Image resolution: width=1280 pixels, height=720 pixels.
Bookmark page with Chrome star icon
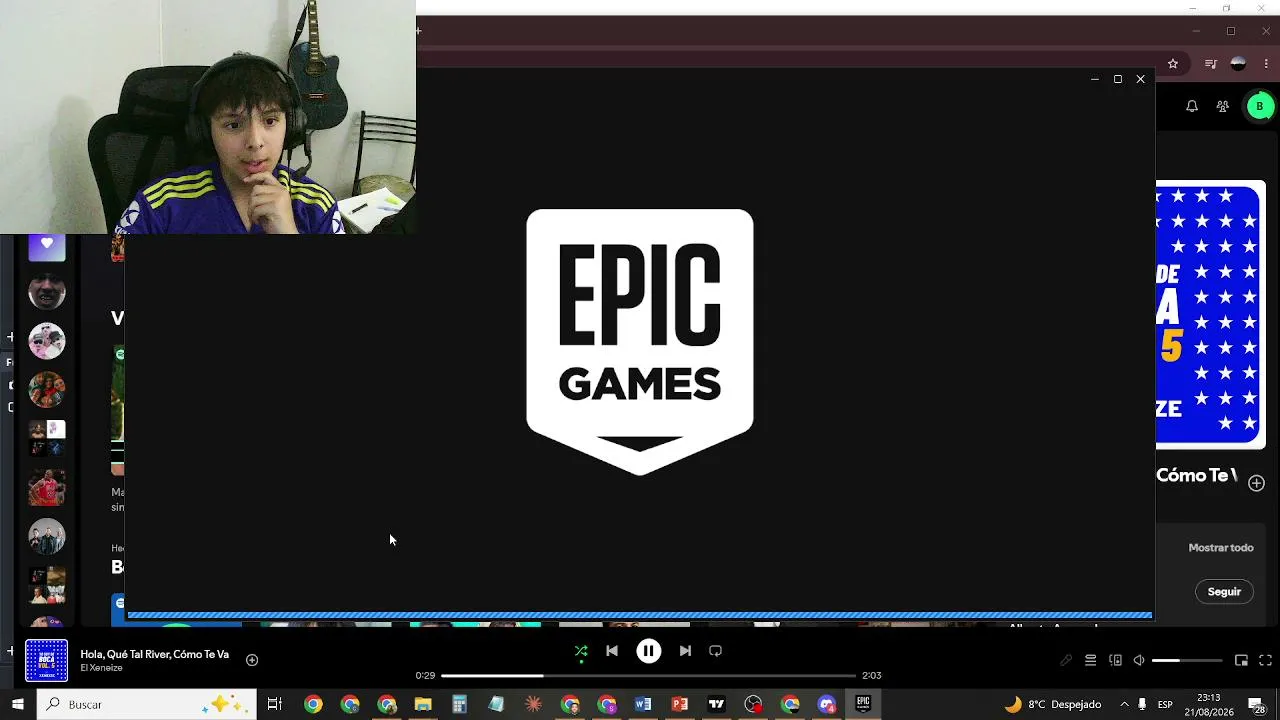click(1173, 64)
